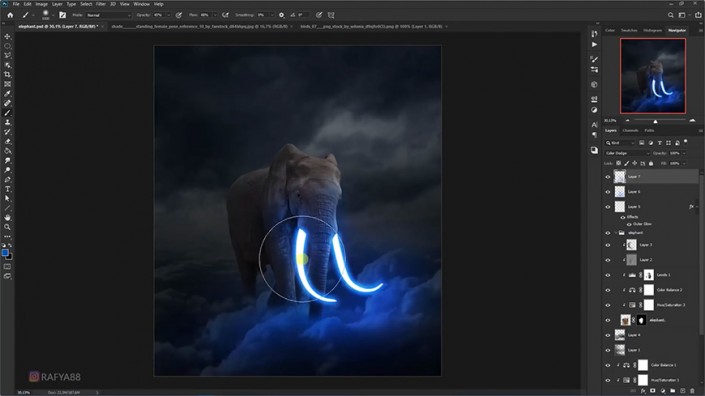Select the Pen tool
This screenshot has height=396, width=705.
click(x=7, y=179)
